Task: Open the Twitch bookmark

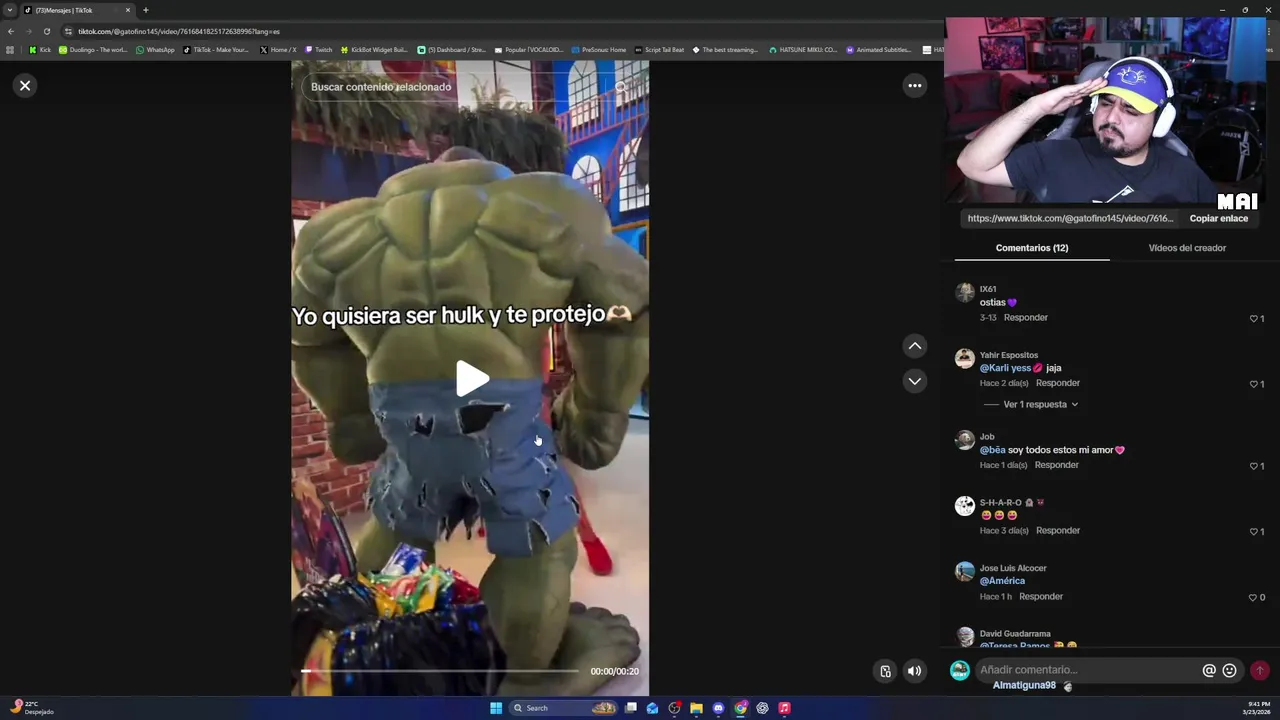Action: (318, 50)
